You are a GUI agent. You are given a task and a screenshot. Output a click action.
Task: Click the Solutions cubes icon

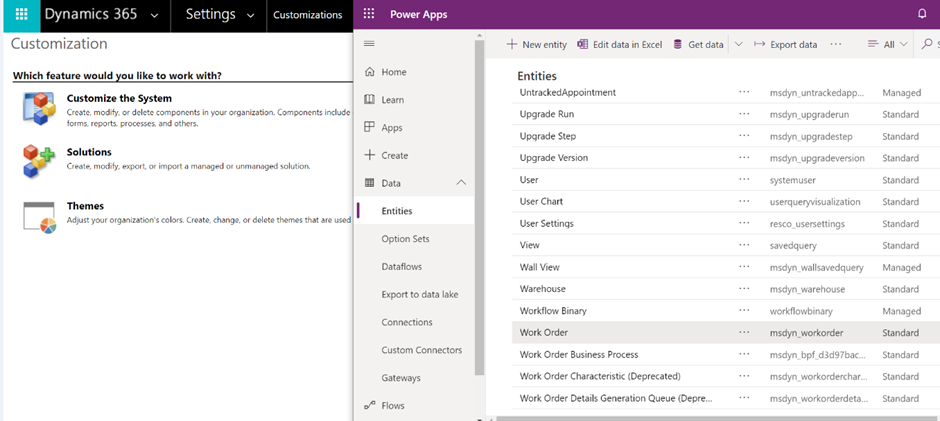[x=39, y=161]
